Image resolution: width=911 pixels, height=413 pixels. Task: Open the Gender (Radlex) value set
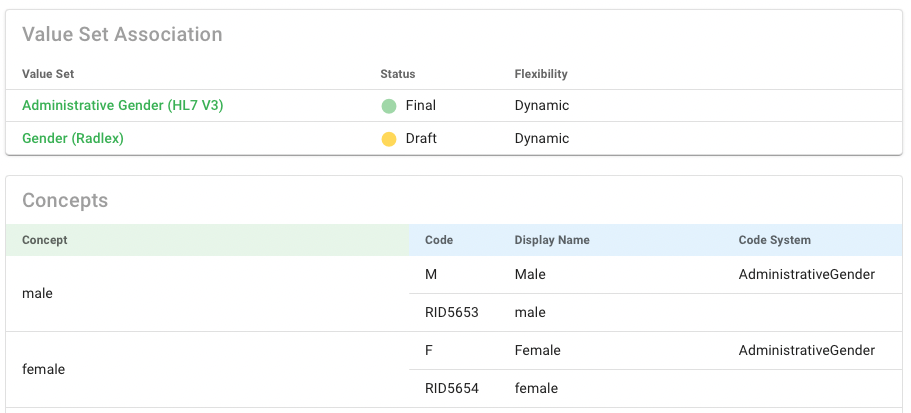click(73, 139)
